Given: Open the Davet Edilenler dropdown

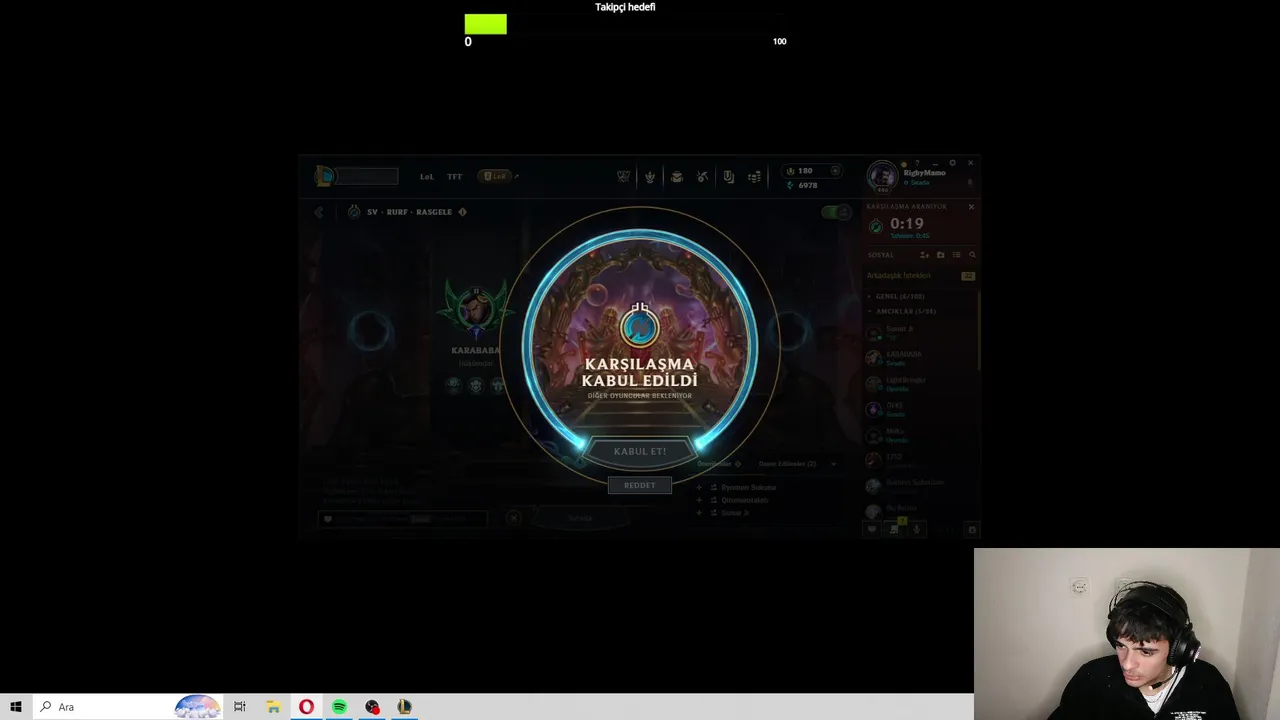Looking at the screenshot, I should (x=796, y=464).
